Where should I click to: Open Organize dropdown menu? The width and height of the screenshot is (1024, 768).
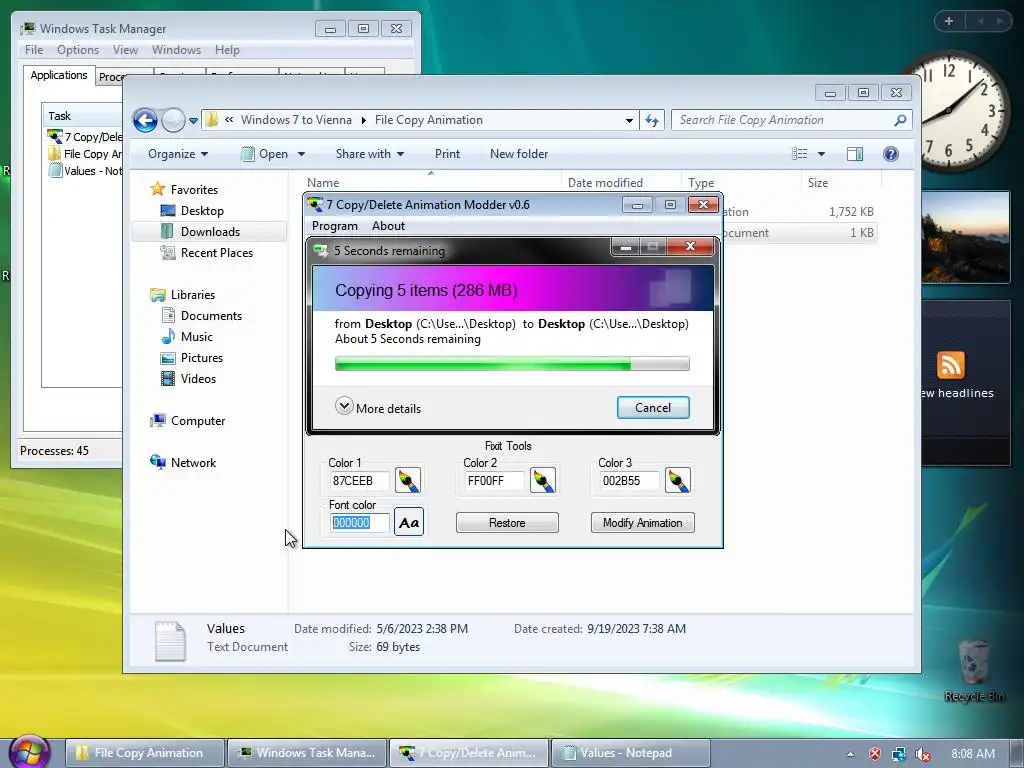point(178,154)
